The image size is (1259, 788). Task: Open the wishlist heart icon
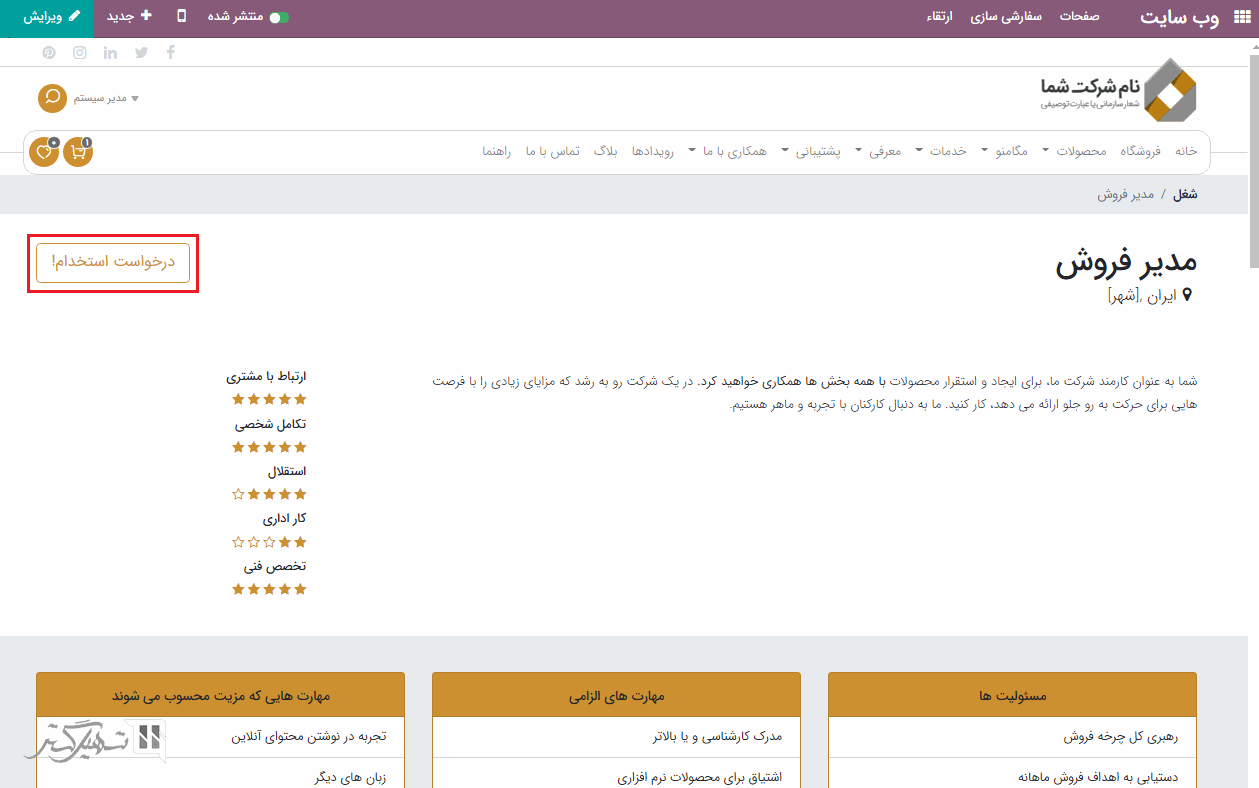pos(44,152)
